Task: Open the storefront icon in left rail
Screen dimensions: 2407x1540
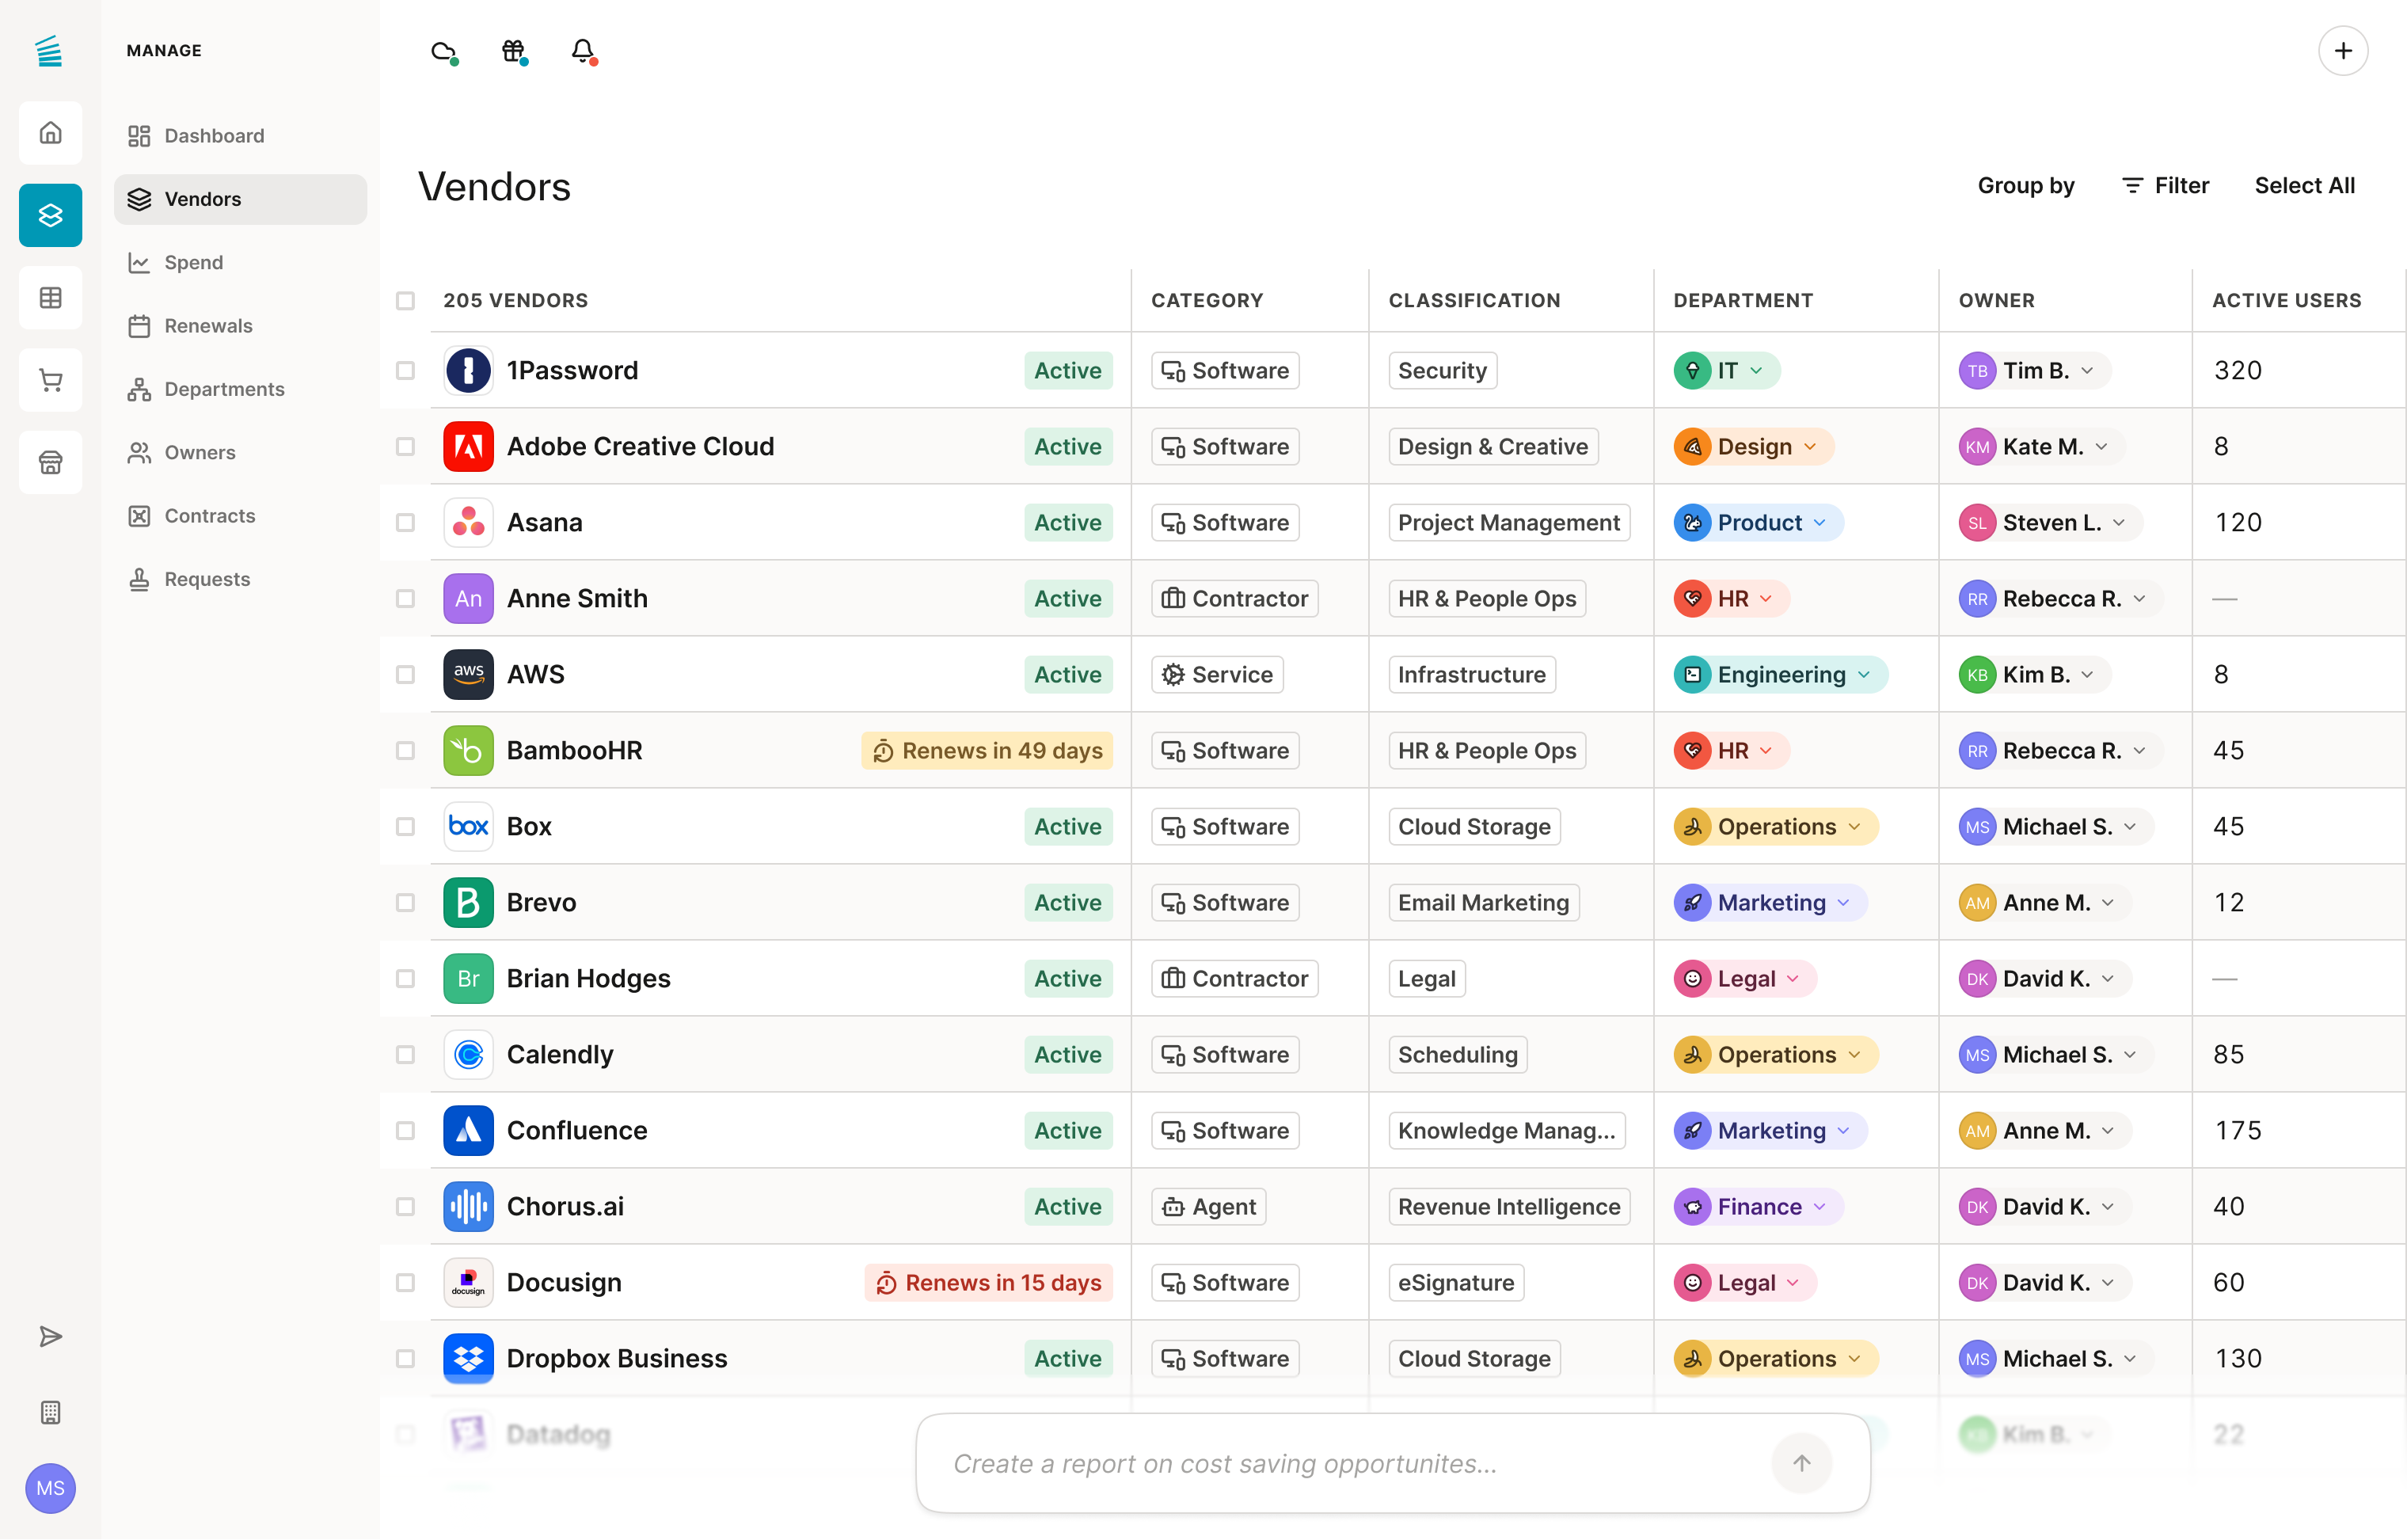Action: pos(50,462)
